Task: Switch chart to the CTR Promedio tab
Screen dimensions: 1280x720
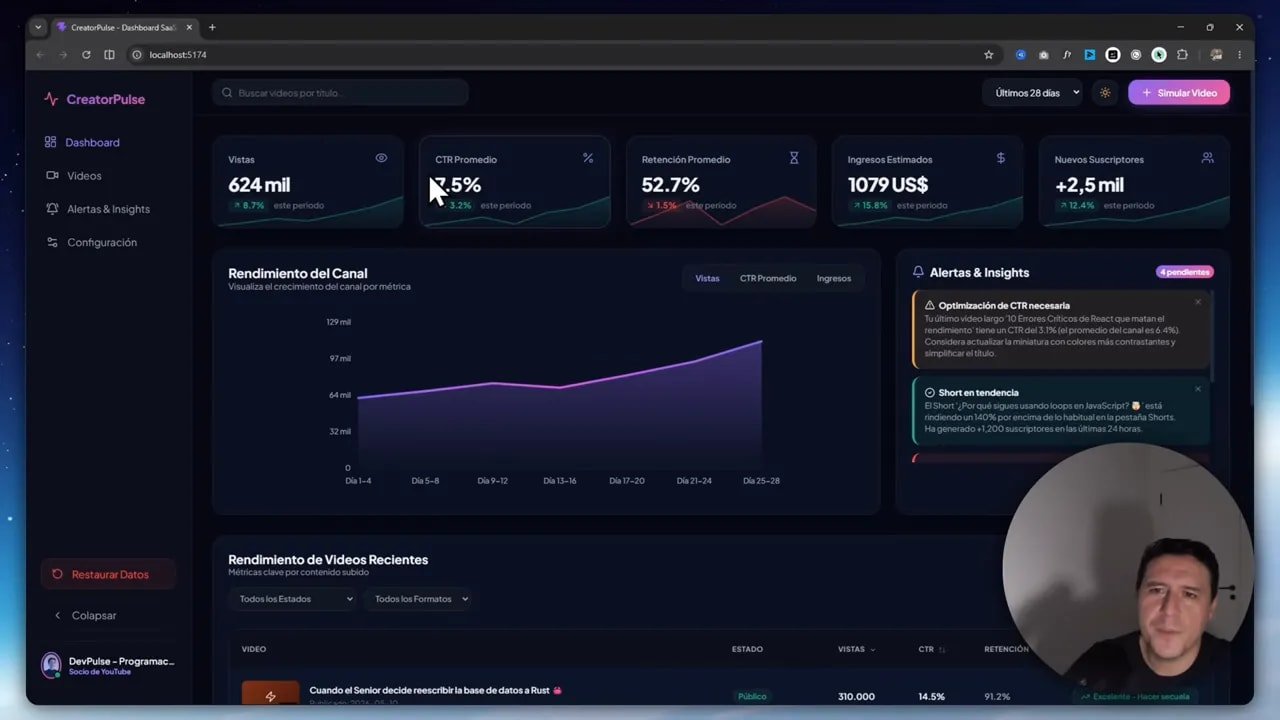Action: [x=768, y=278]
